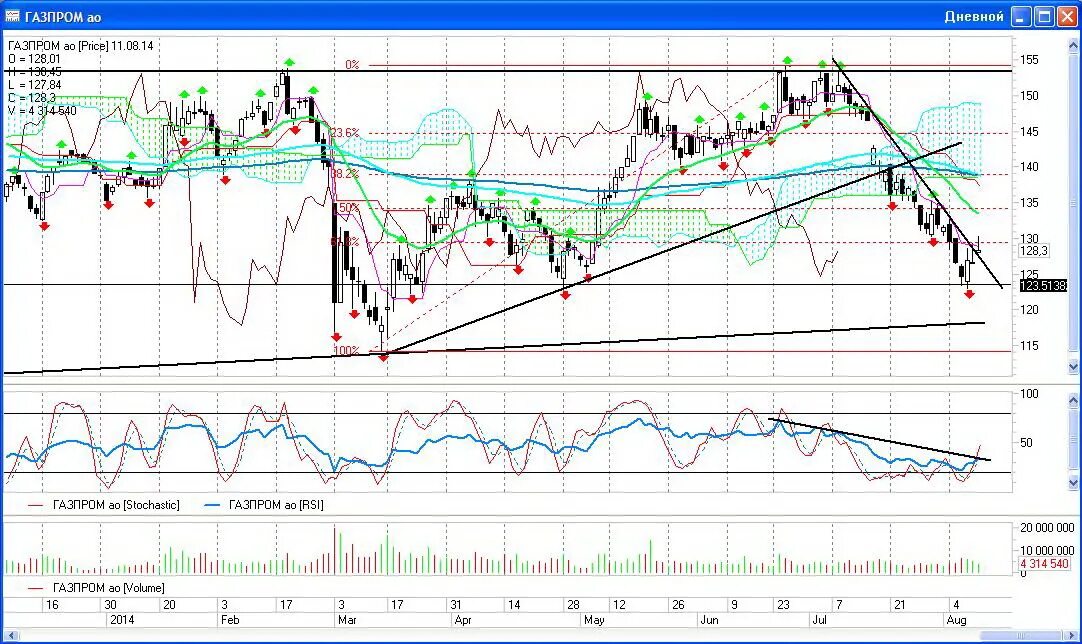Click the price panel scroll-down arrow
The height and width of the screenshot is (644, 1082).
pyautogui.click(x=1073, y=367)
